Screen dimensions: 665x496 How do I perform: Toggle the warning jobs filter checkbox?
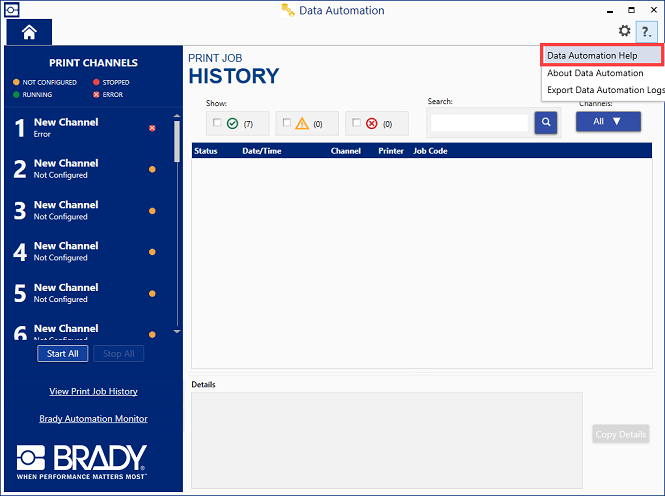(x=287, y=123)
